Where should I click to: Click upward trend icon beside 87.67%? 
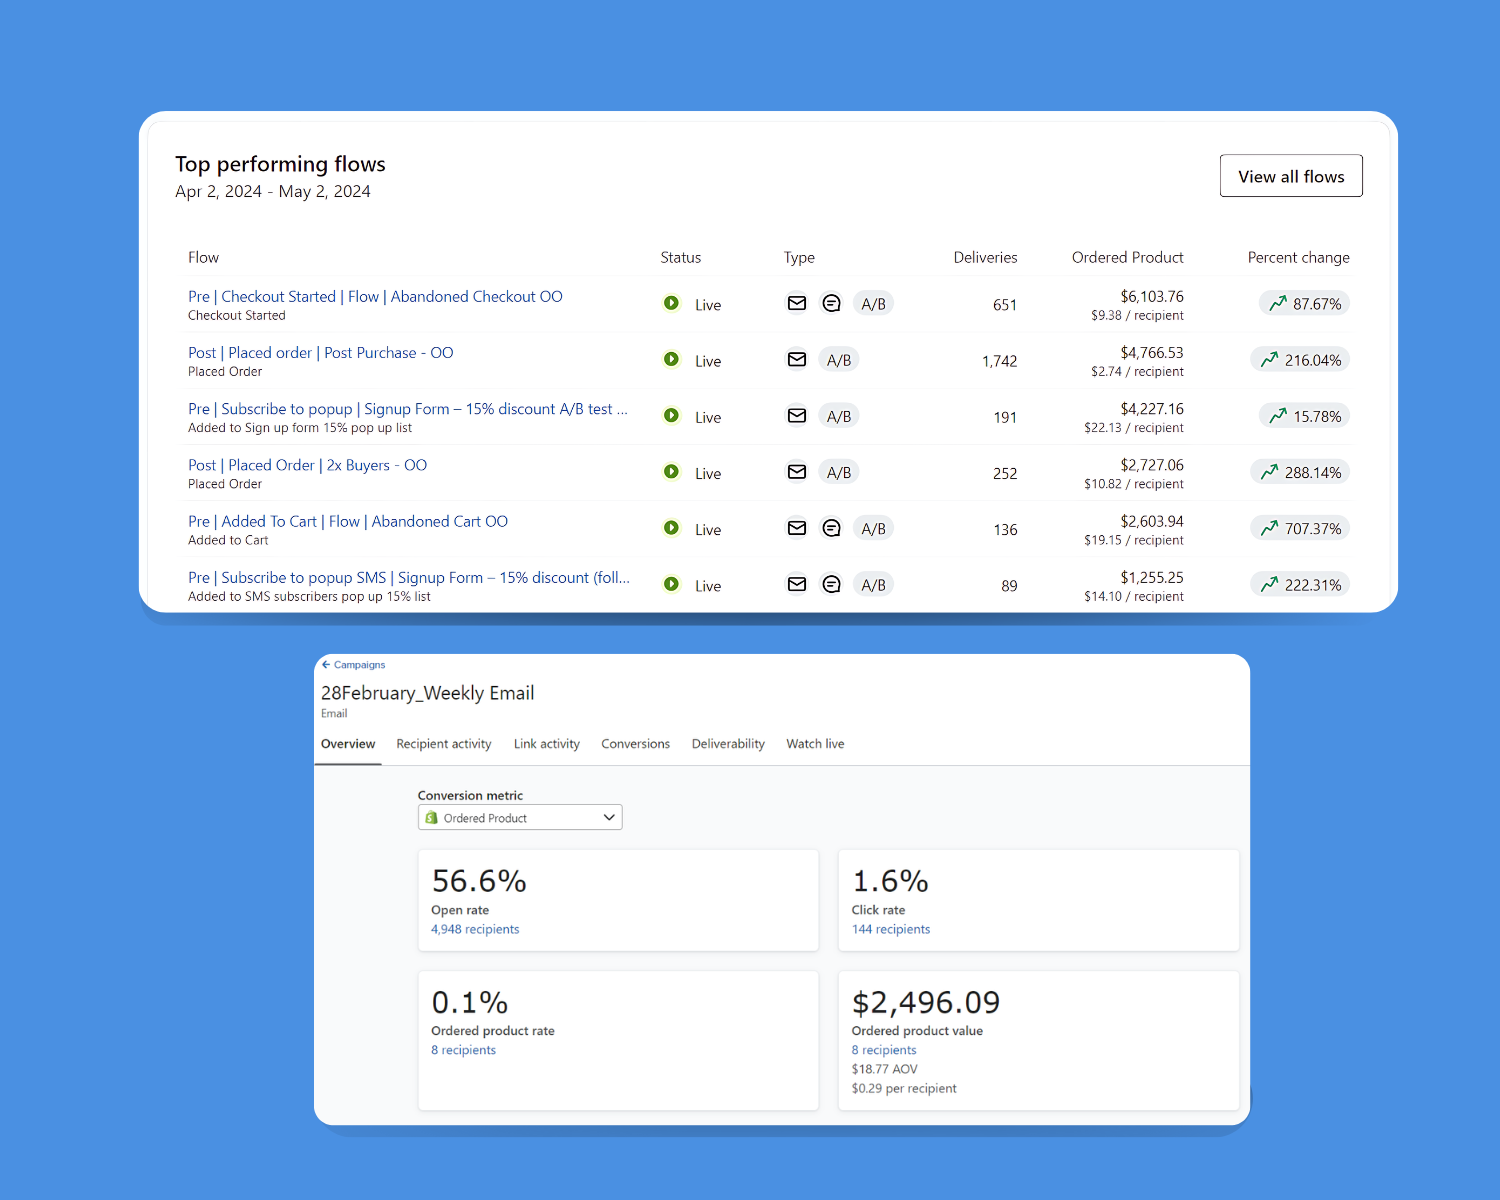pos(1278,303)
